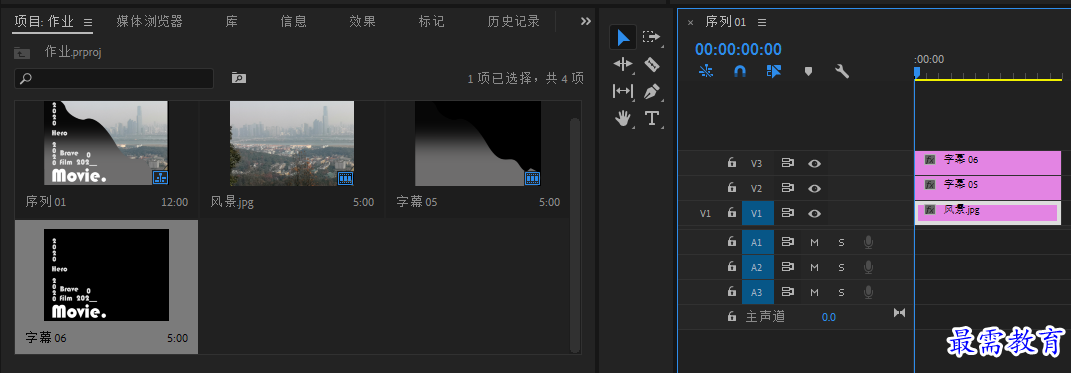Select the Hand tool

pos(623,119)
